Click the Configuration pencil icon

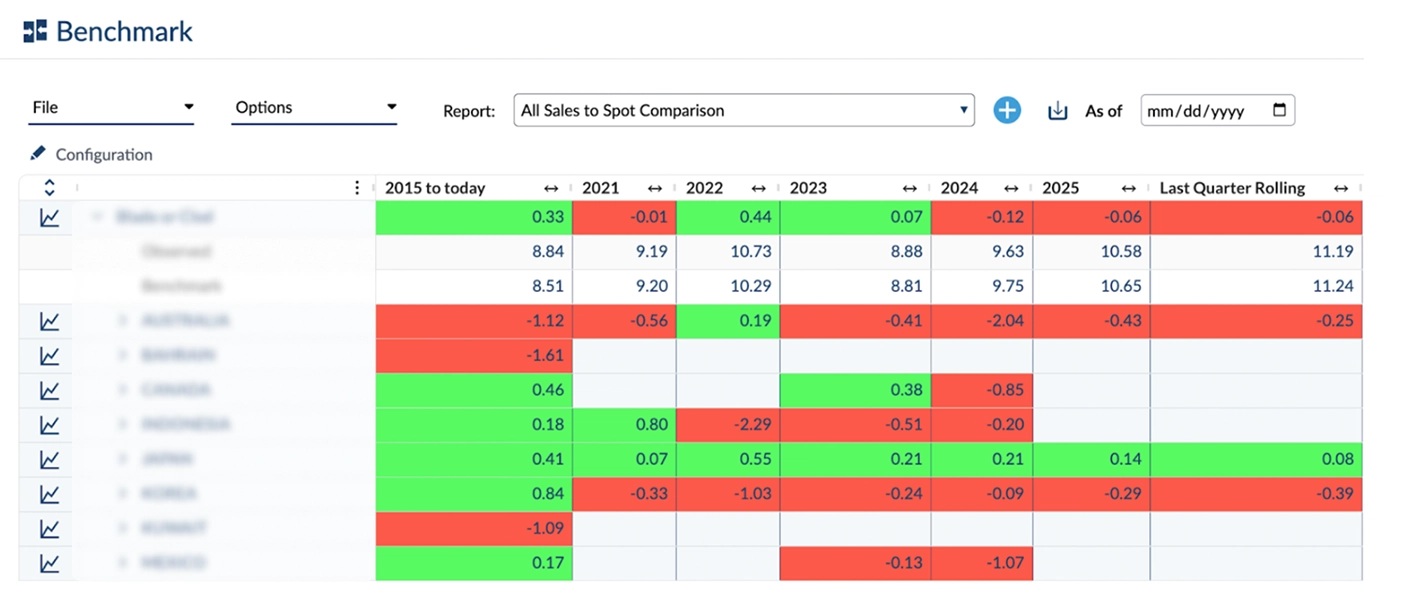click(37, 153)
